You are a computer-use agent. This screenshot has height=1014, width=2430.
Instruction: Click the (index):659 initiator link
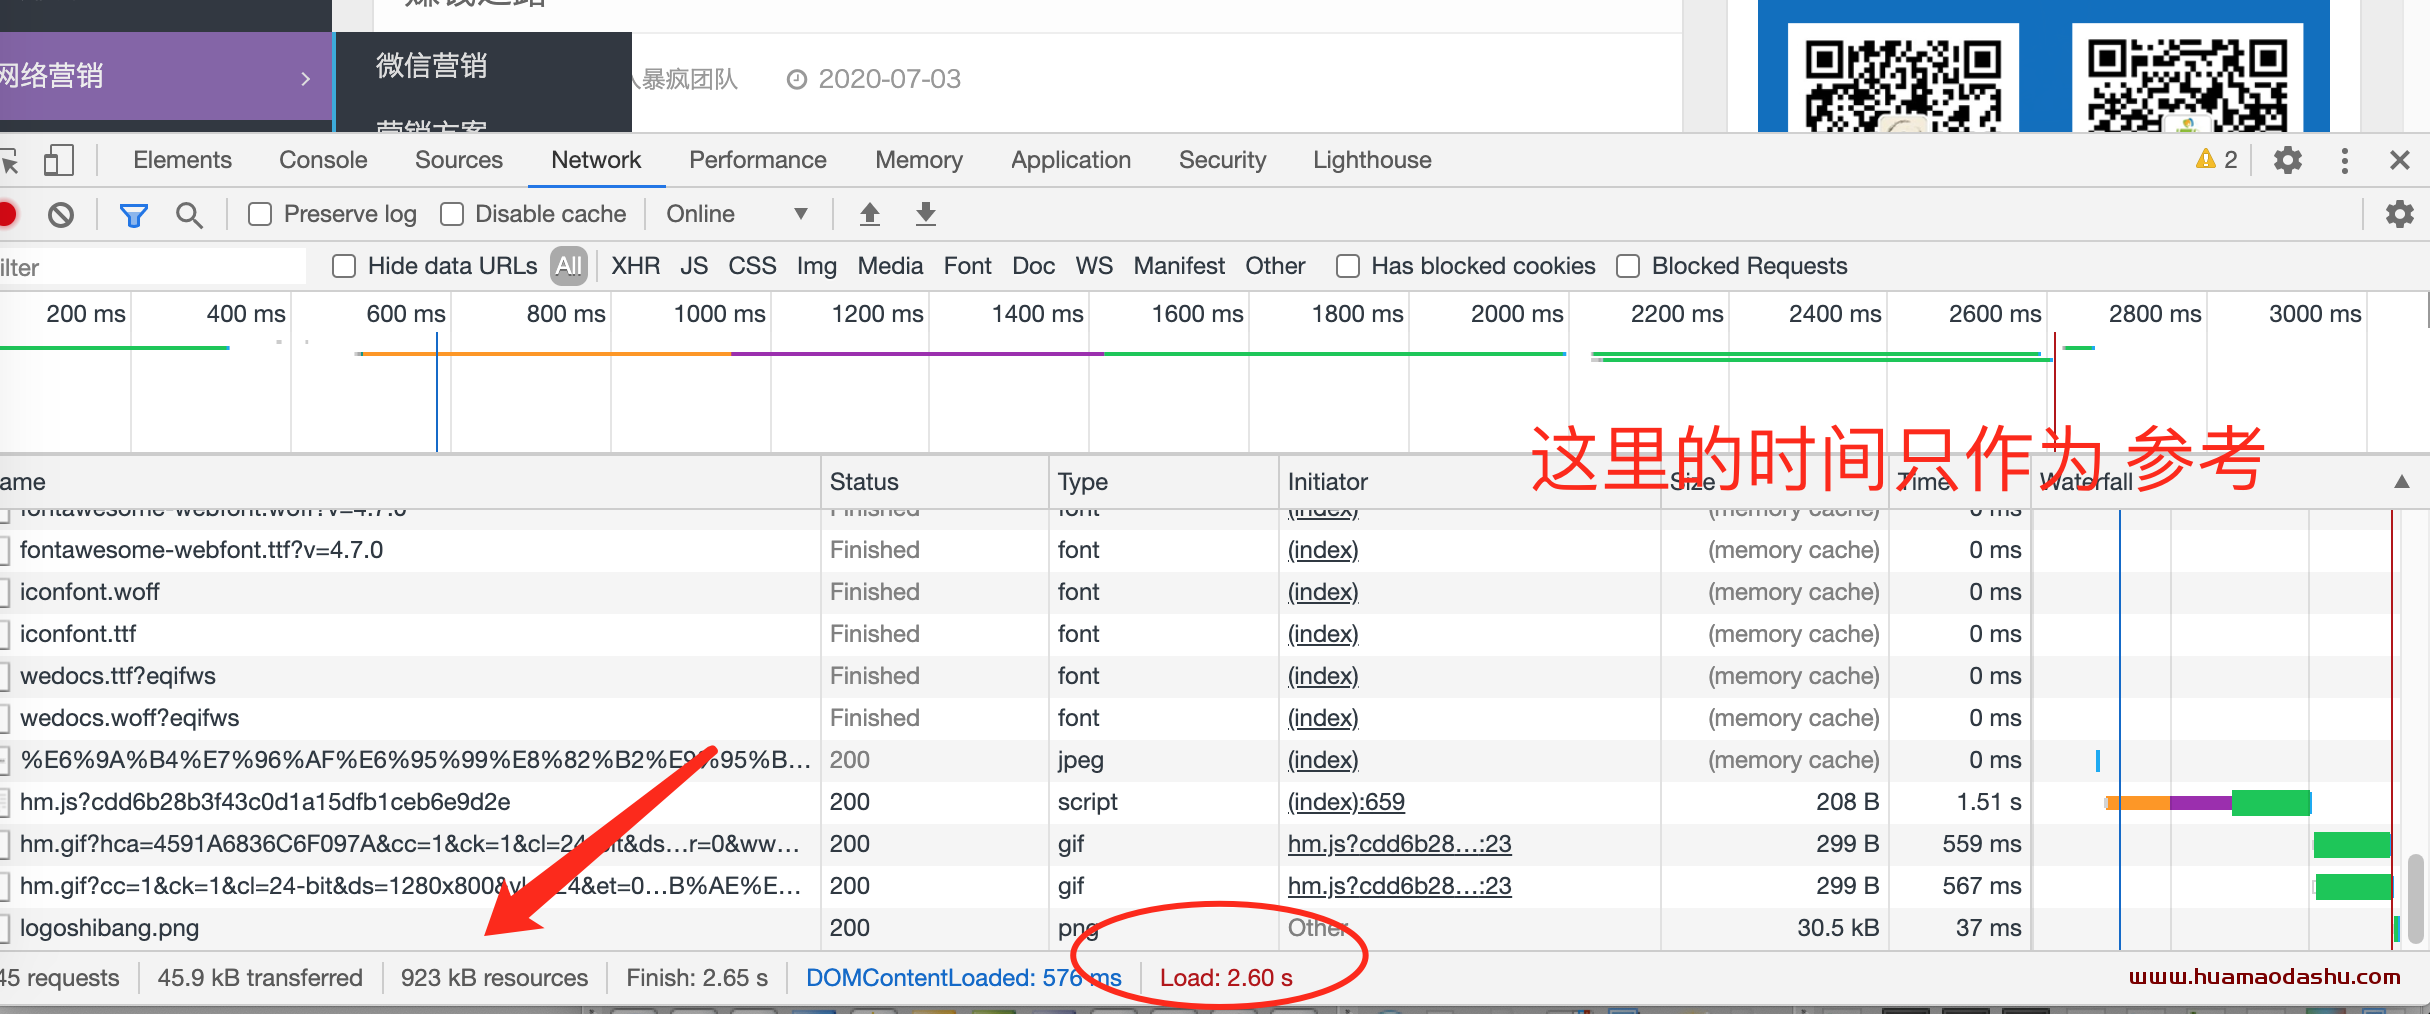click(x=1346, y=802)
